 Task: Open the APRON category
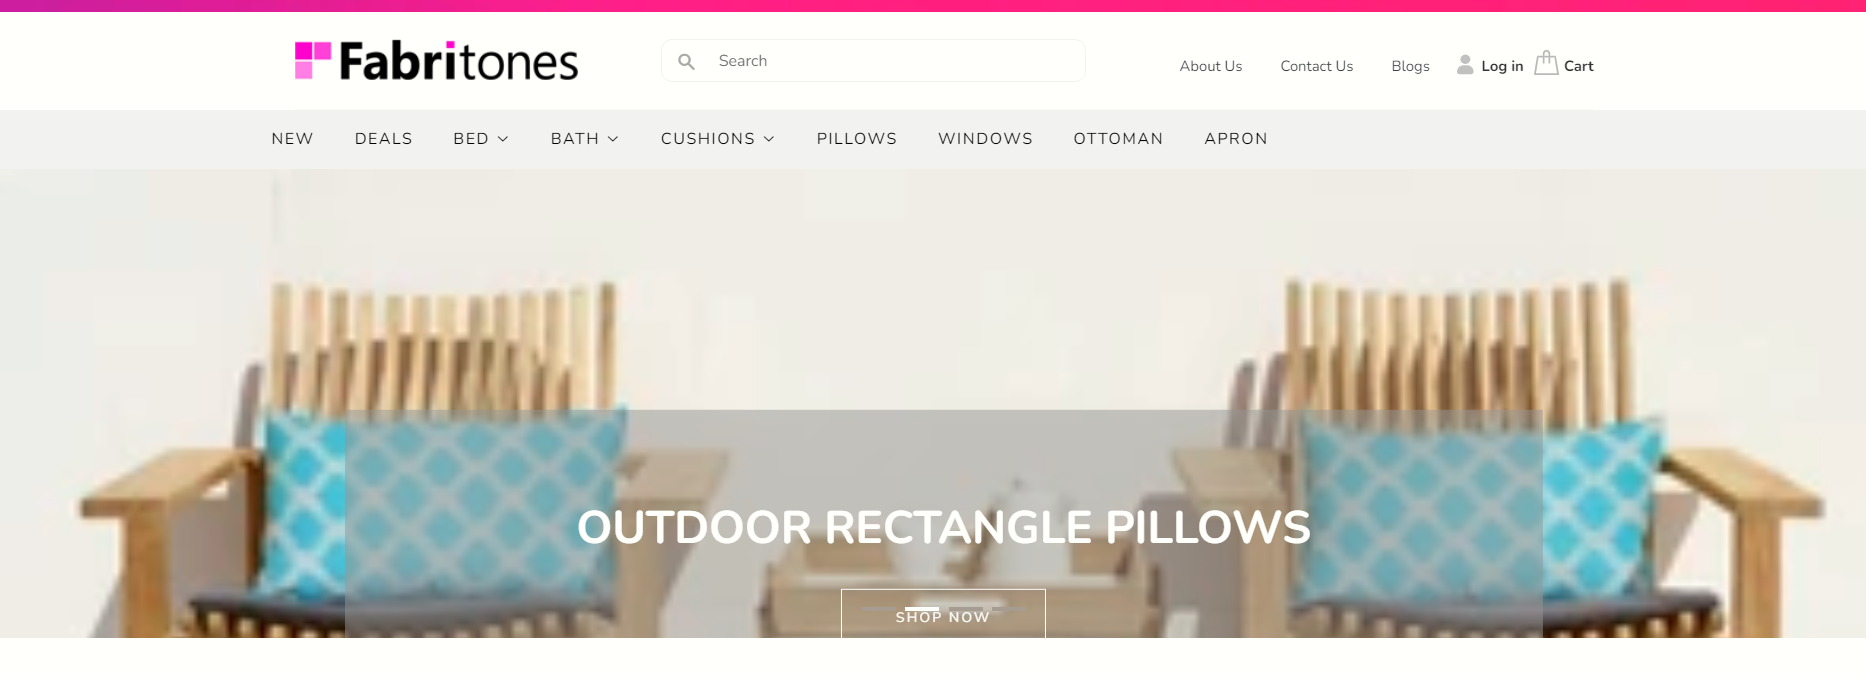click(1236, 139)
